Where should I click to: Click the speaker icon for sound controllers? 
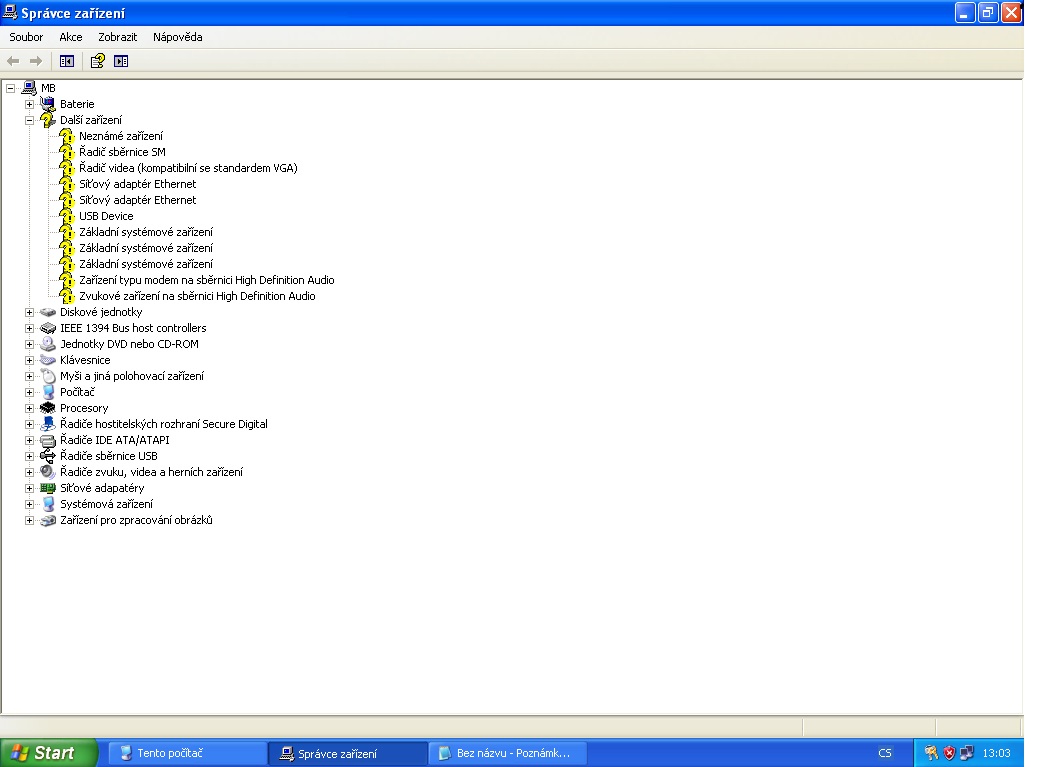pyautogui.click(x=48, y=472)
